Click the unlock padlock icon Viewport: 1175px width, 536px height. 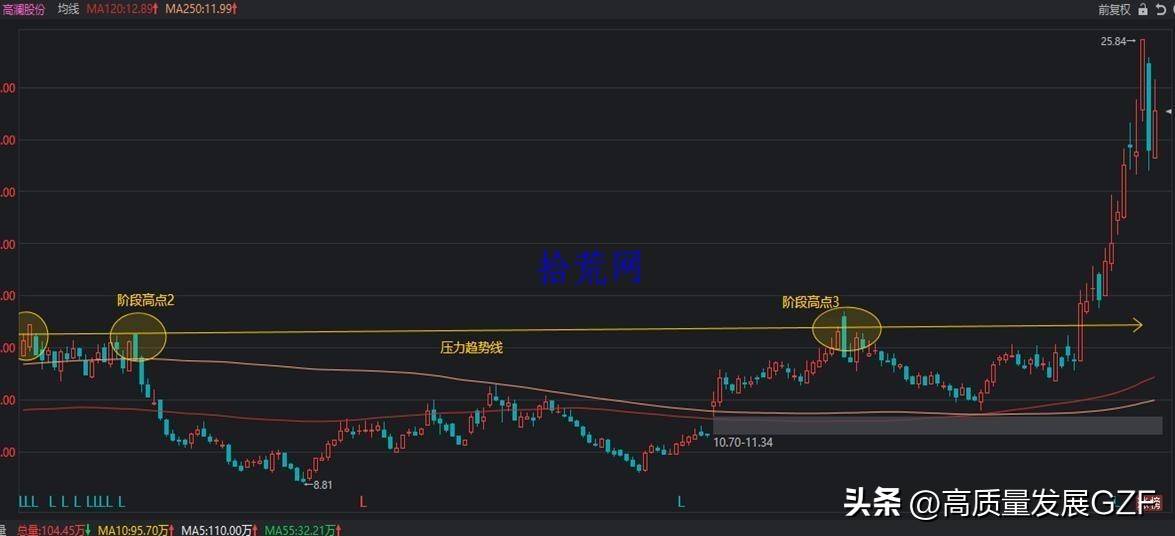pos(1143,10)
